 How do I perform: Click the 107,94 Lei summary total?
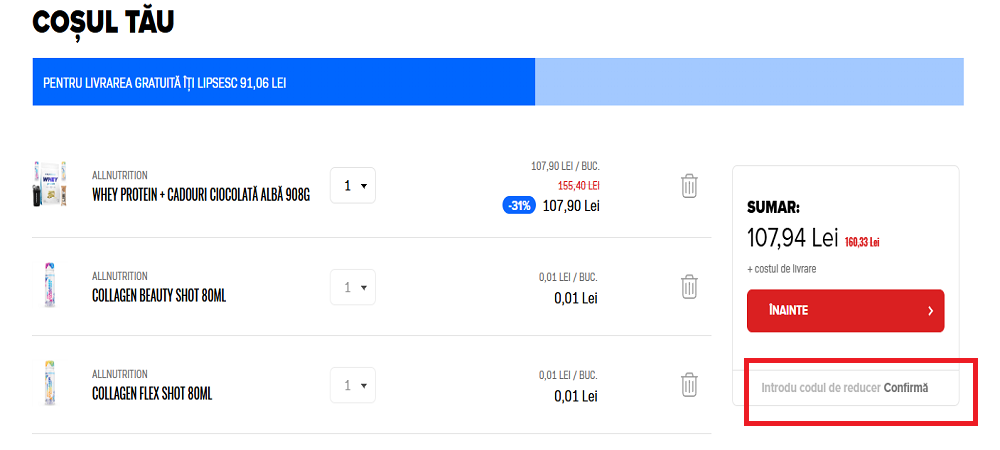tap(792, 238)
